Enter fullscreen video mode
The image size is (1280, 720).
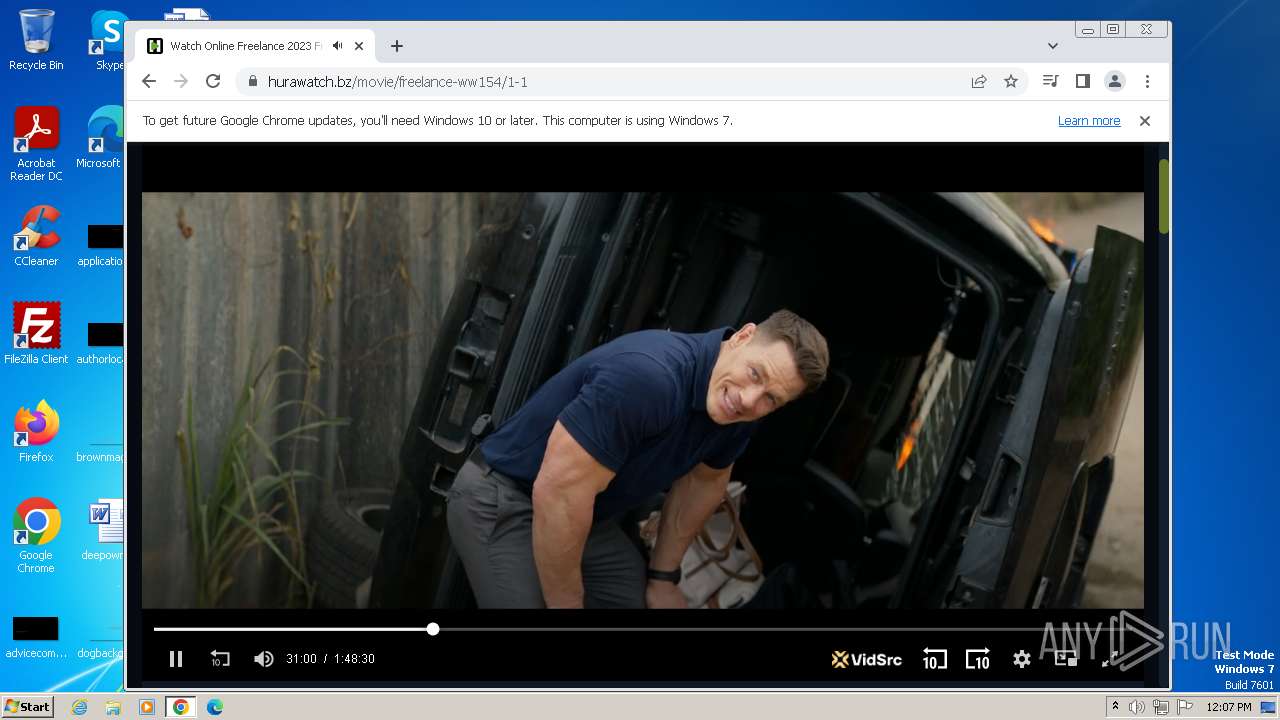coord(1109,659)
